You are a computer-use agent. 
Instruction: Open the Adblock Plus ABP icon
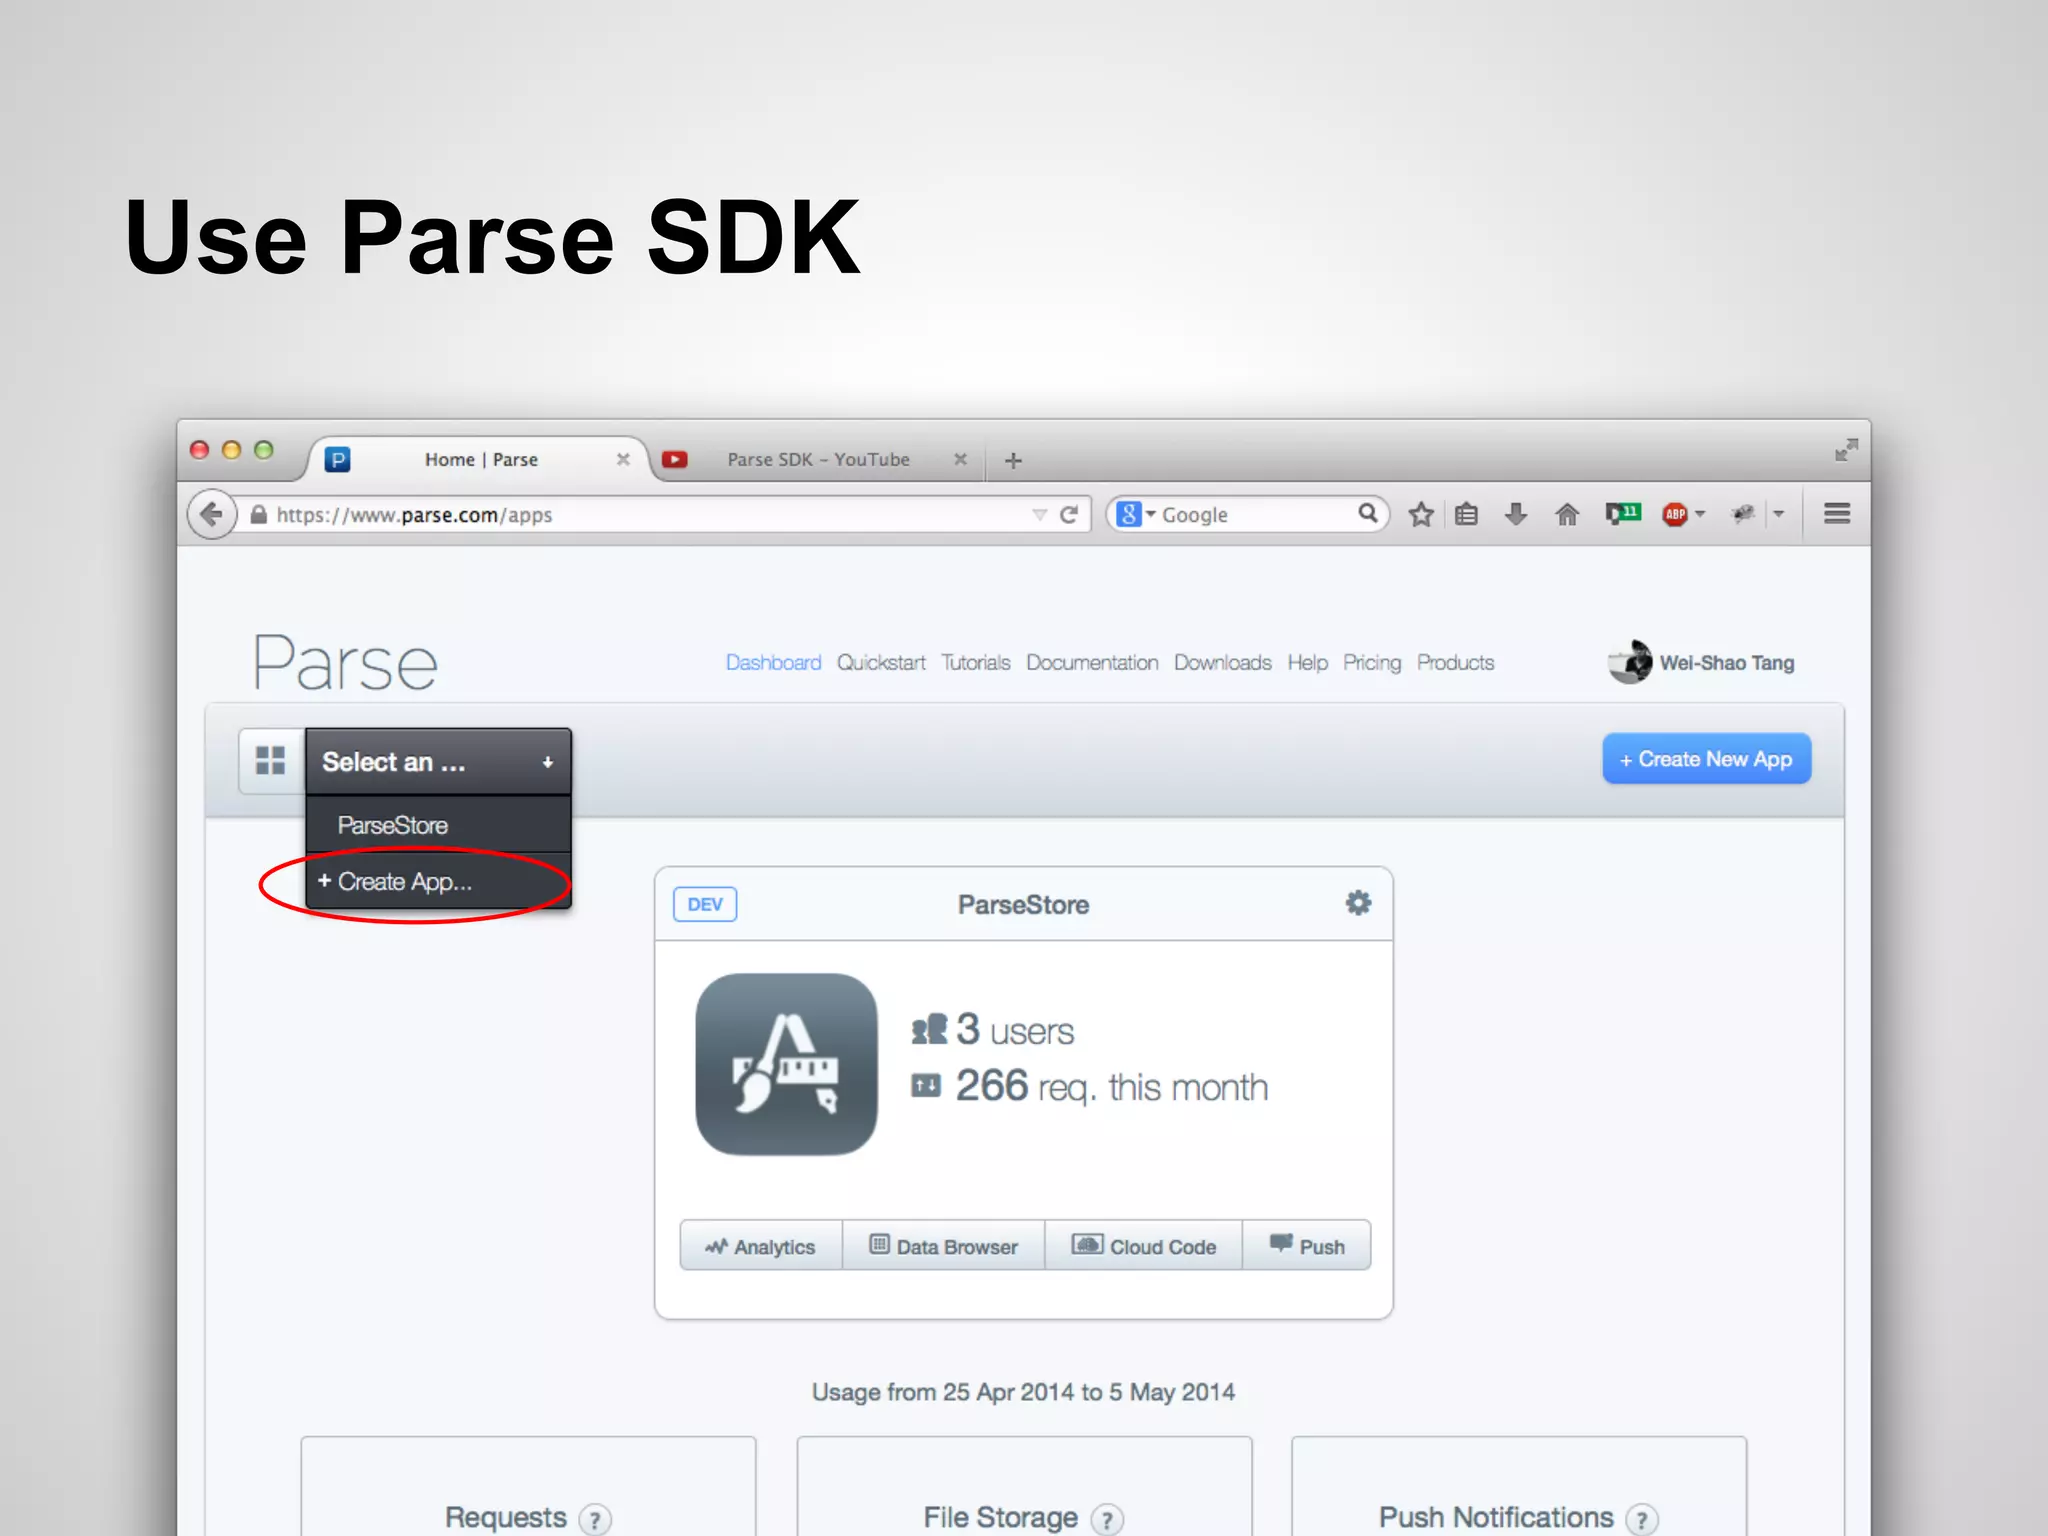pos(1675,514)
